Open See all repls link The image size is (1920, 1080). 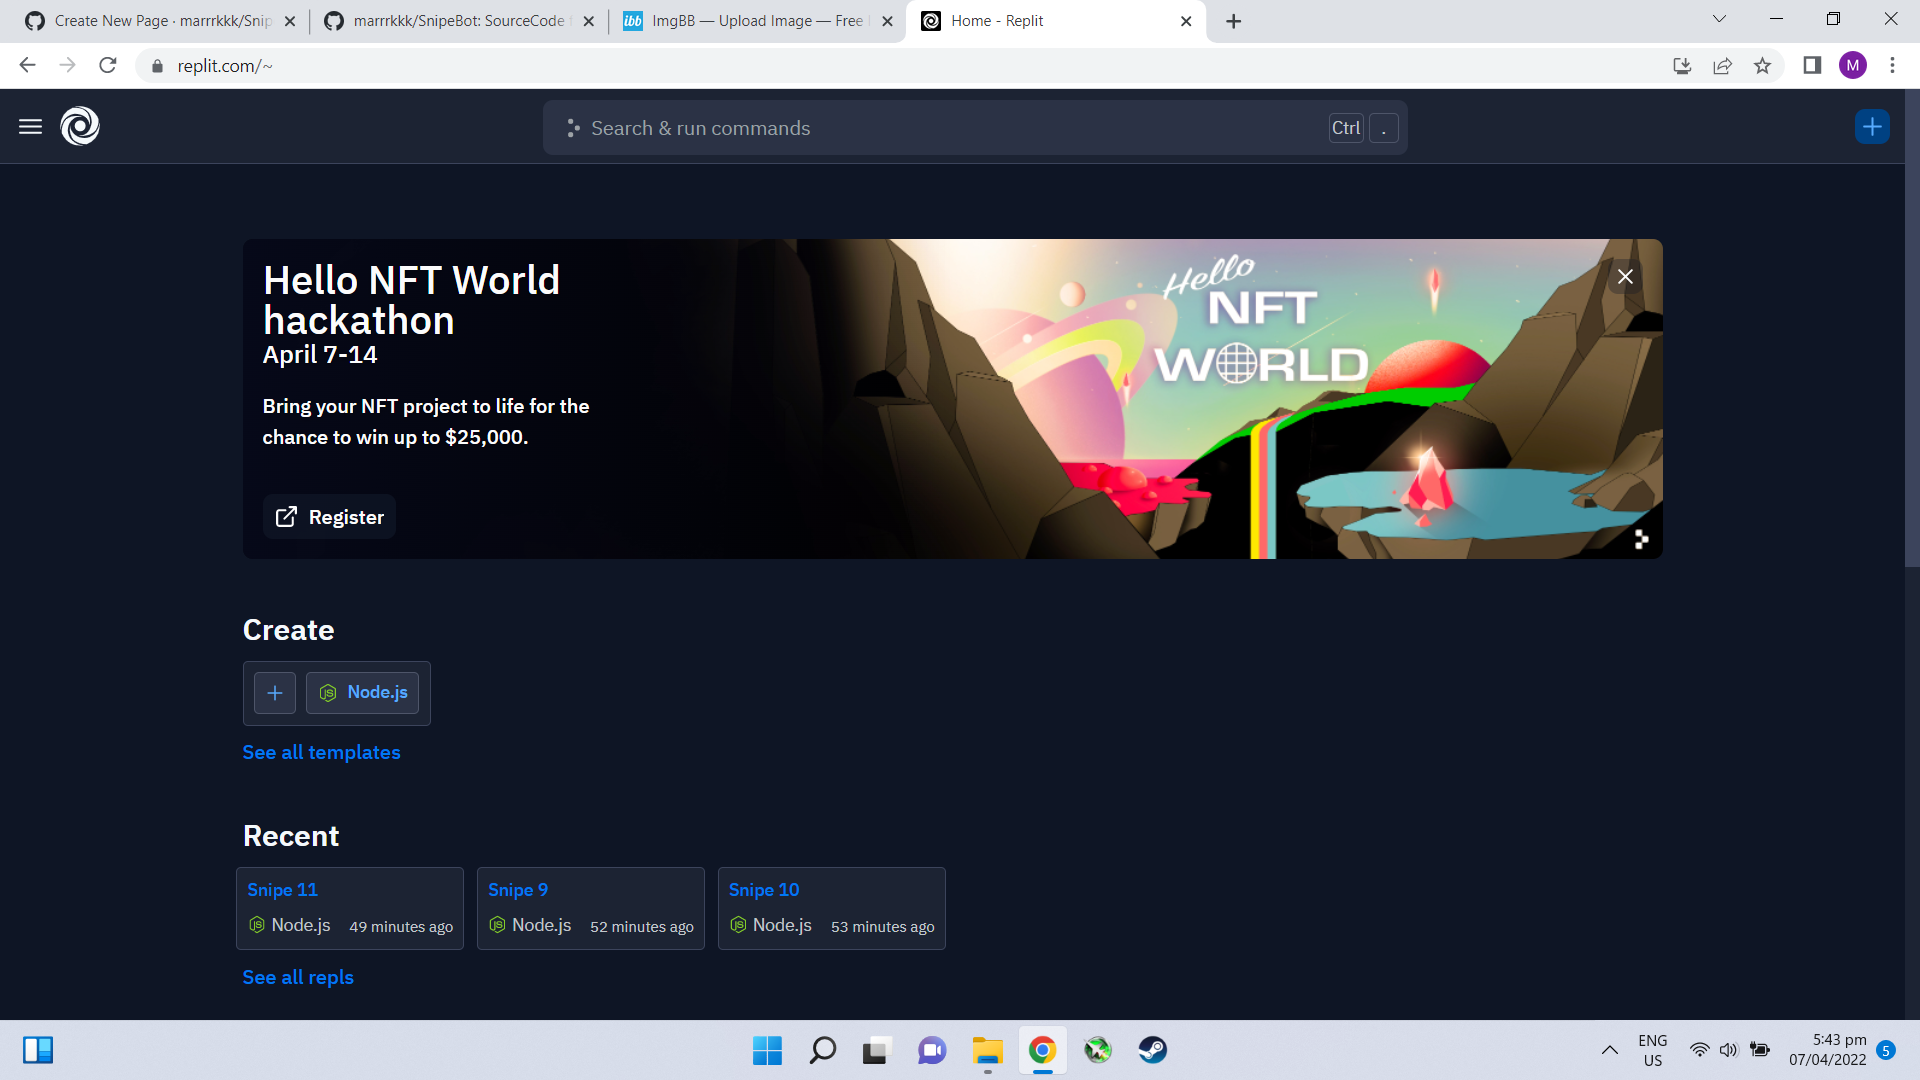click(298, 978)
